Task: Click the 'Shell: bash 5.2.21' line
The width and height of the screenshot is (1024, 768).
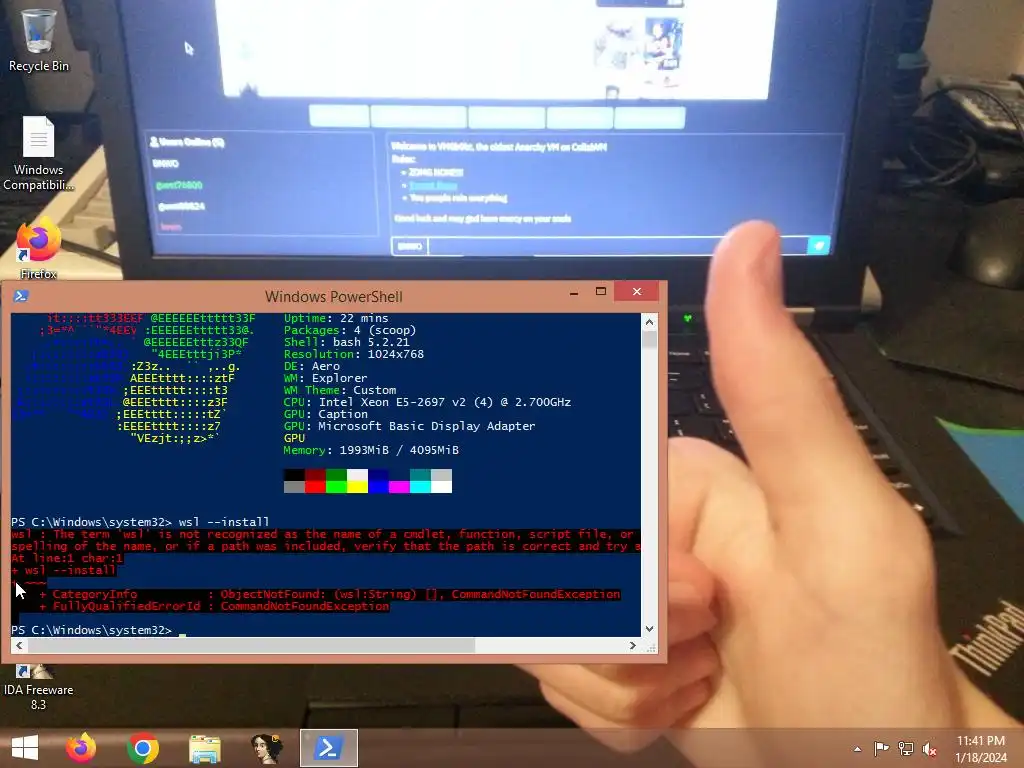Action: (x=347, y=342)
